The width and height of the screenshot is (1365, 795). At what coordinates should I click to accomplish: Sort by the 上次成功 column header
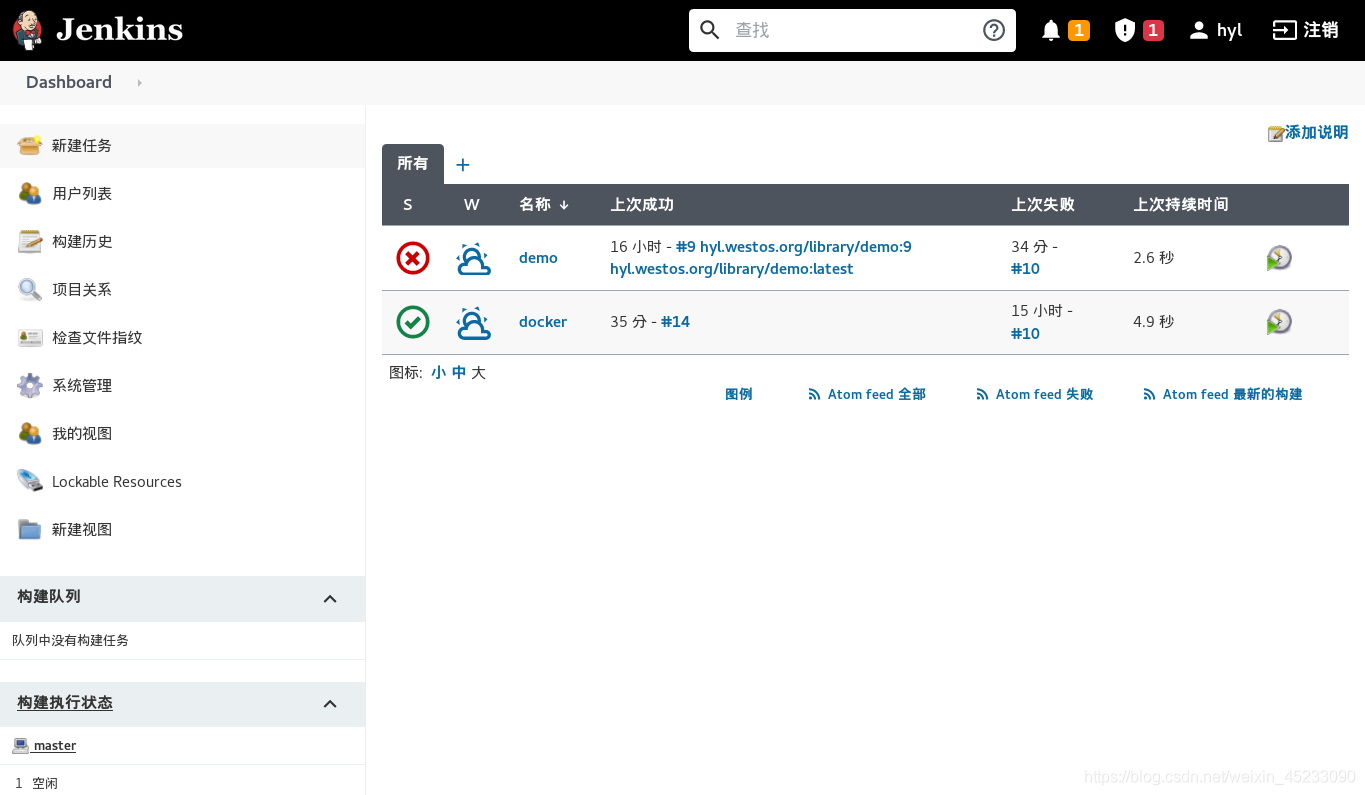pyautogui.click(x=642, y=204)
